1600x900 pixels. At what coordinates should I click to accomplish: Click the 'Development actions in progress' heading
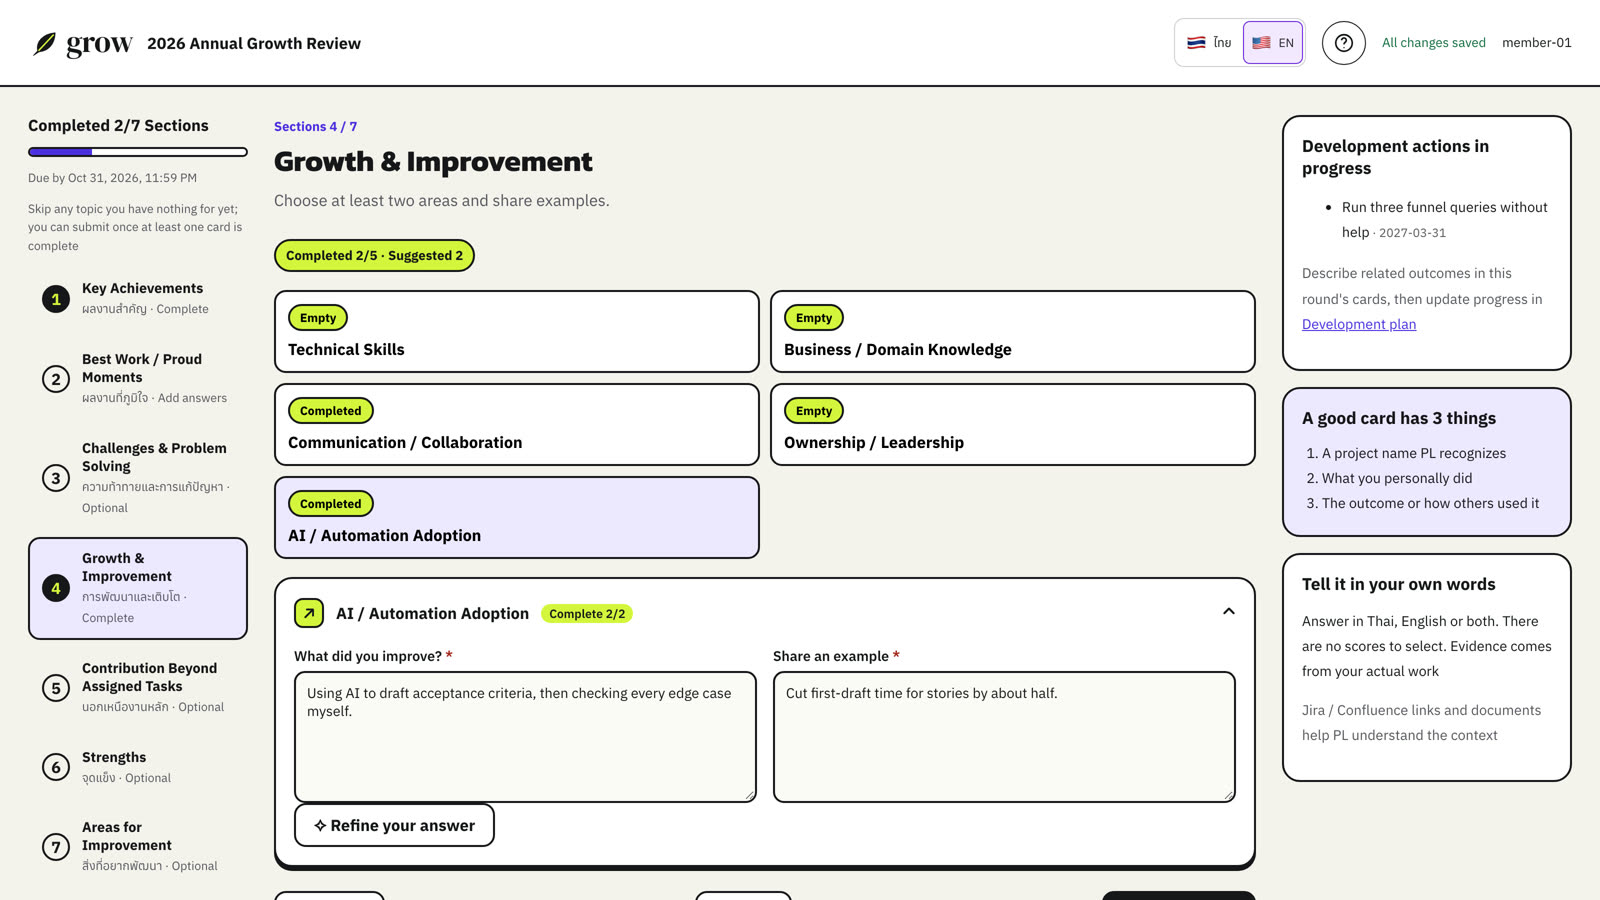(1395, 157)
